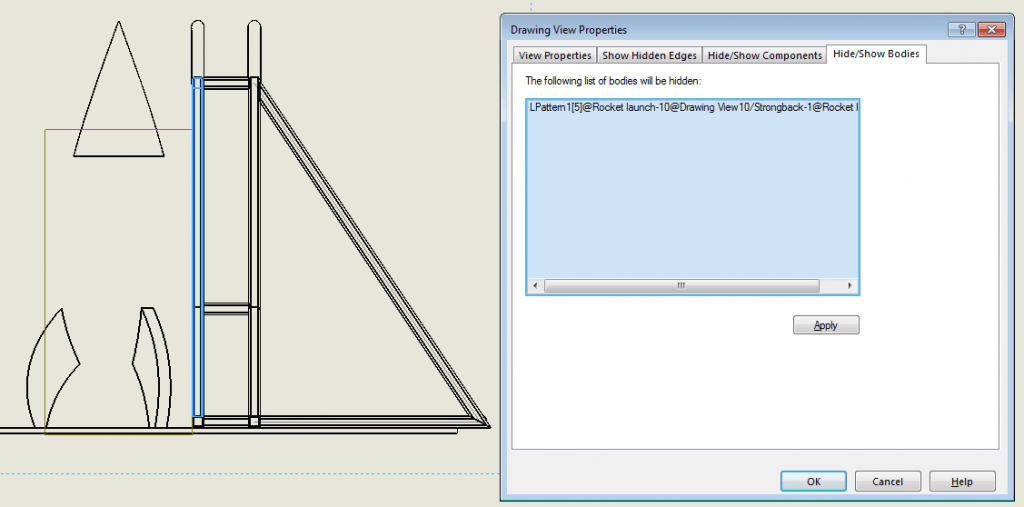
Task: Confirm the dialog with OK
Action: pyautogui.click(x=813, y=481)
